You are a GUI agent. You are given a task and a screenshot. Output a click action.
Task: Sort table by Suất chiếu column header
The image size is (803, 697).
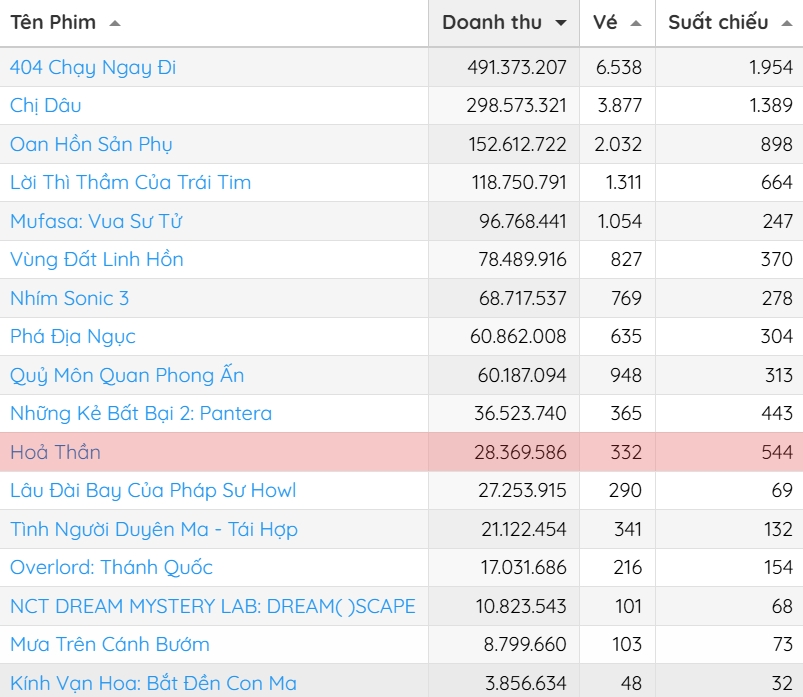point(718,22)
